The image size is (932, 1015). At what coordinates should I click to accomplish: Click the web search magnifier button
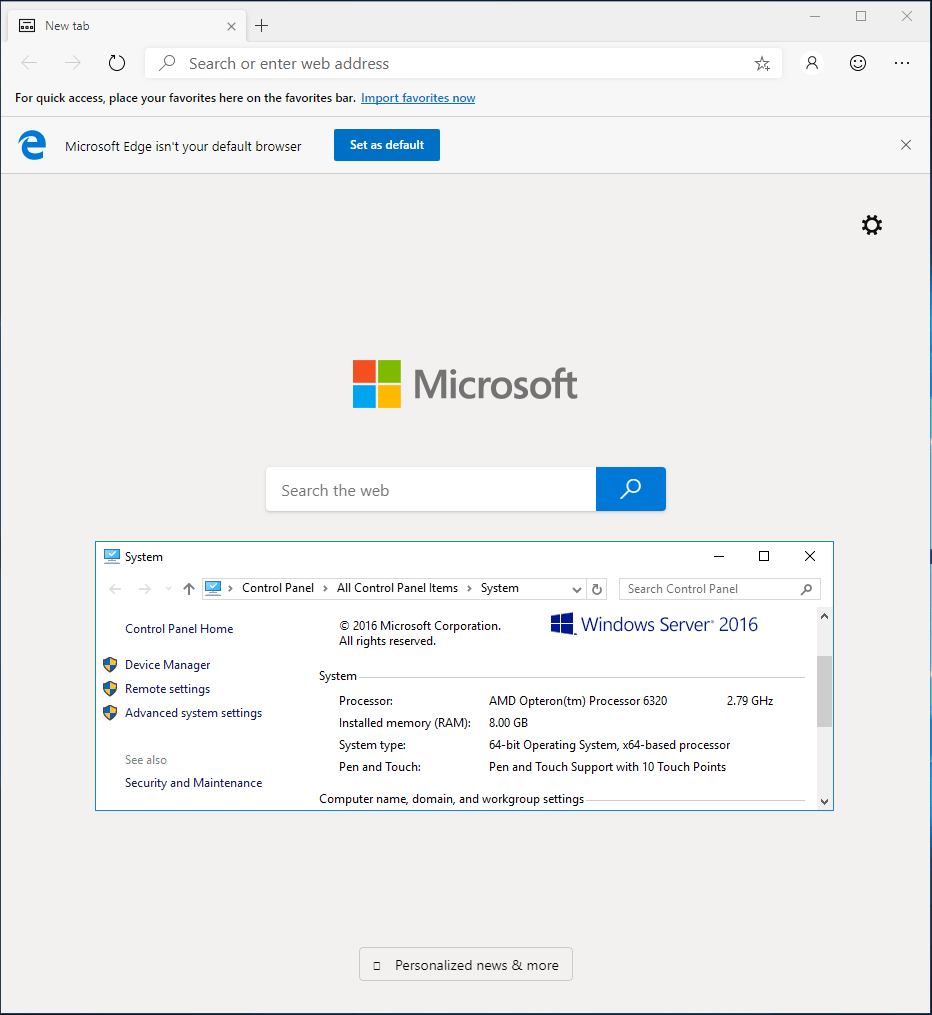point(630,489)
